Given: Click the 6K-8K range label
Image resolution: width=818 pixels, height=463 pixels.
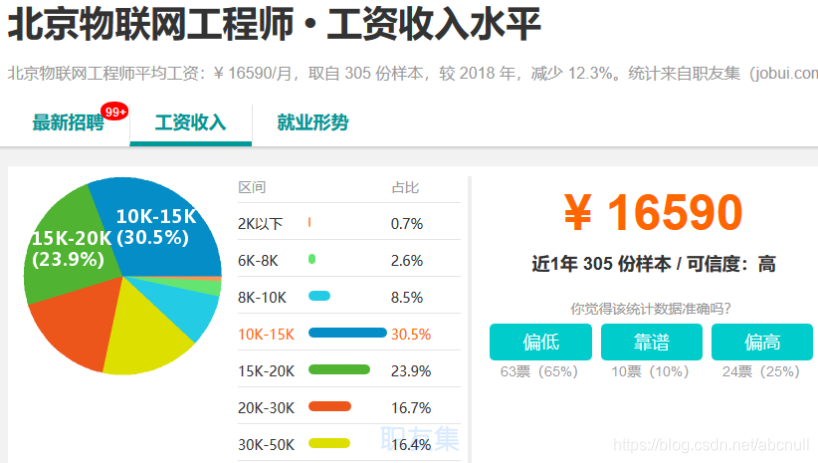Looking at the screenshot, I should (258, 261).
